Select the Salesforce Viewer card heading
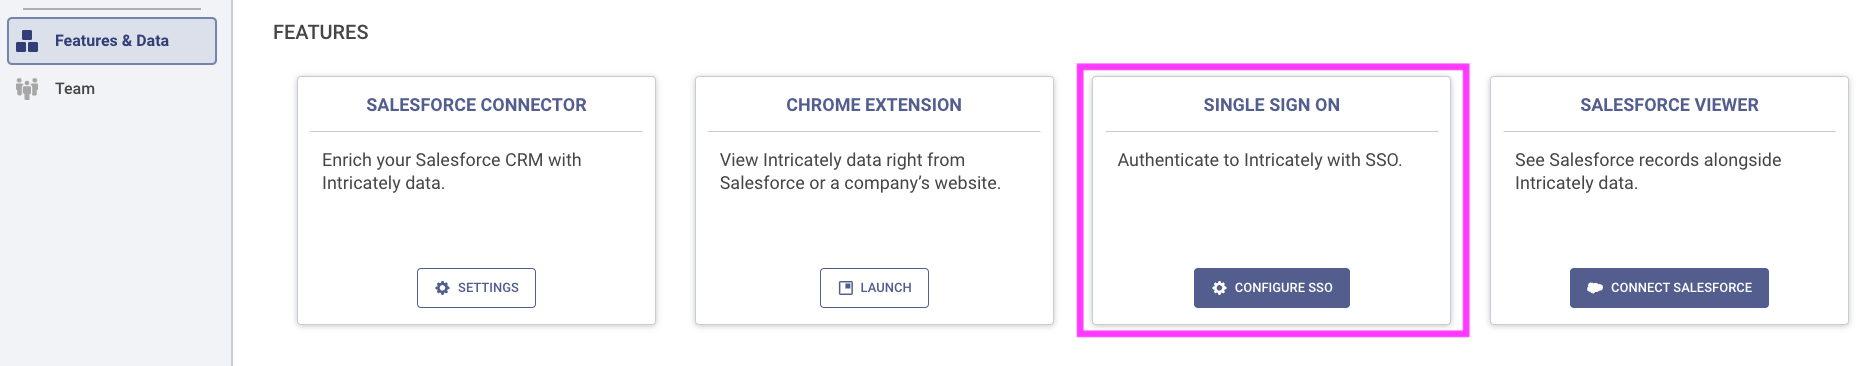Screen dimensions: 1865x366 (x=1669, y=105)
